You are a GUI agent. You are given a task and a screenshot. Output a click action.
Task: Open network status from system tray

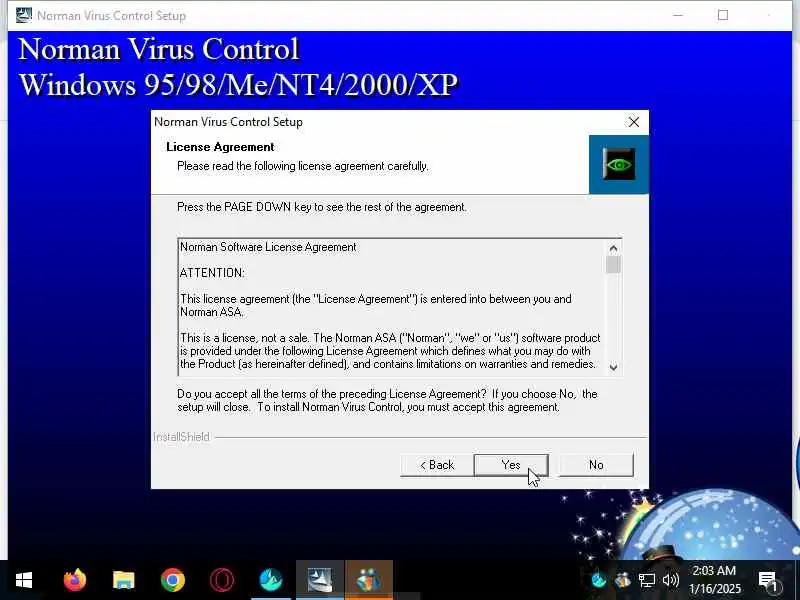[x=646, y=580]
